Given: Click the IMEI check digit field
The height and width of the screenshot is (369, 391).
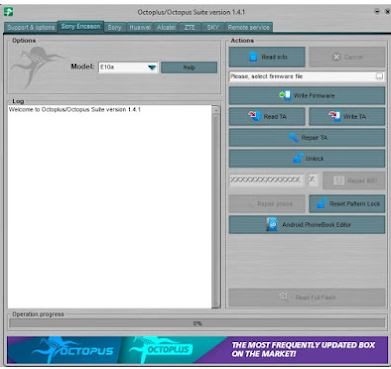Looking at the screenshot, I should (x=313, y=180).
